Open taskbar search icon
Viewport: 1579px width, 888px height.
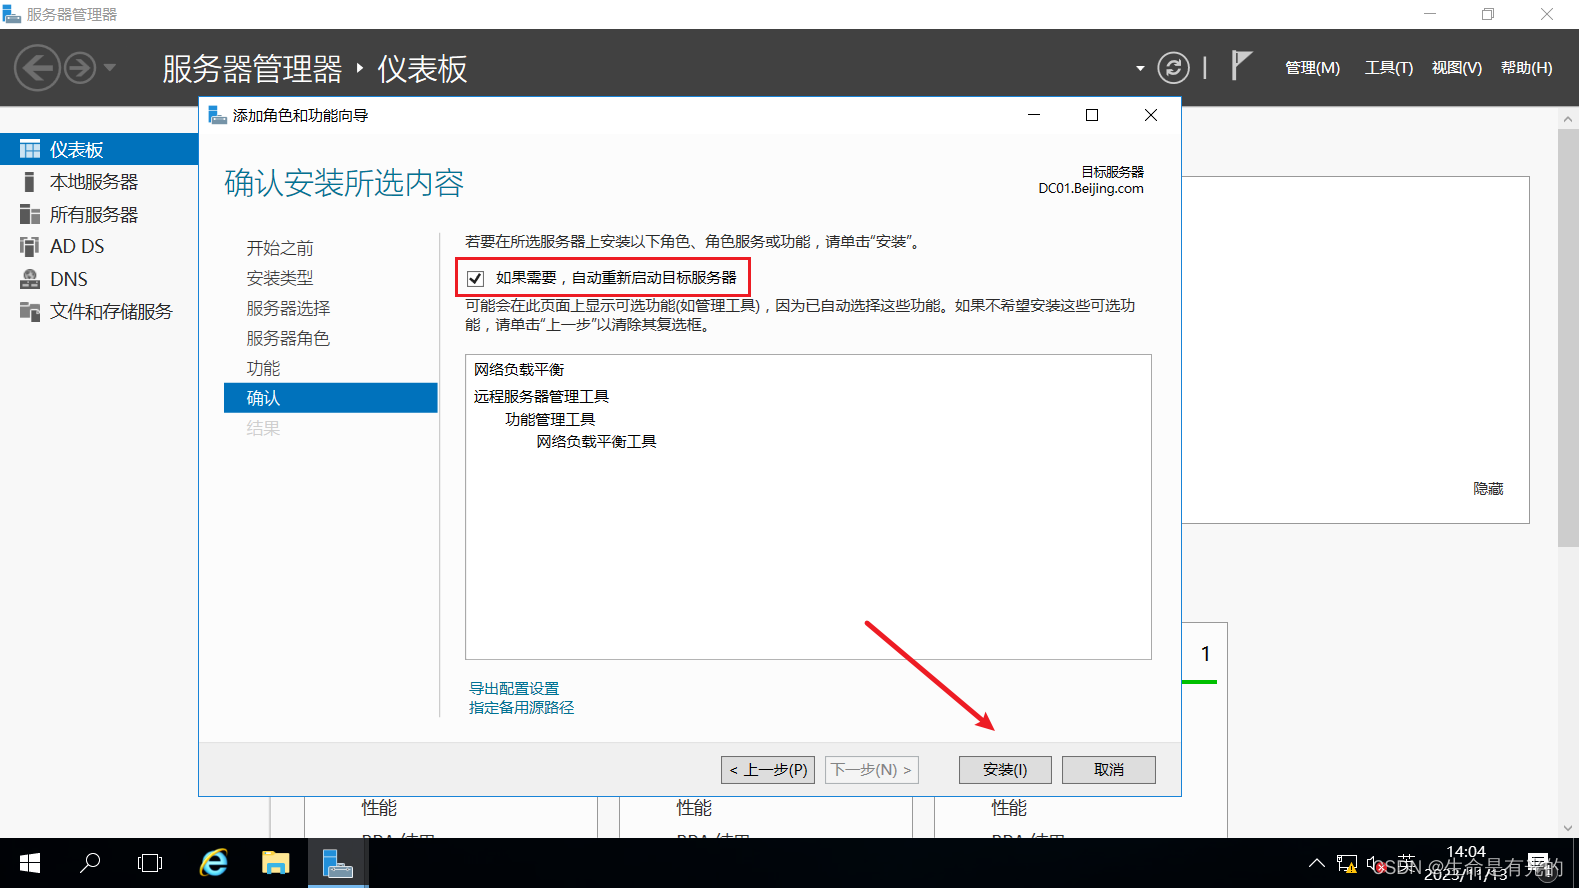click(90, 863)
